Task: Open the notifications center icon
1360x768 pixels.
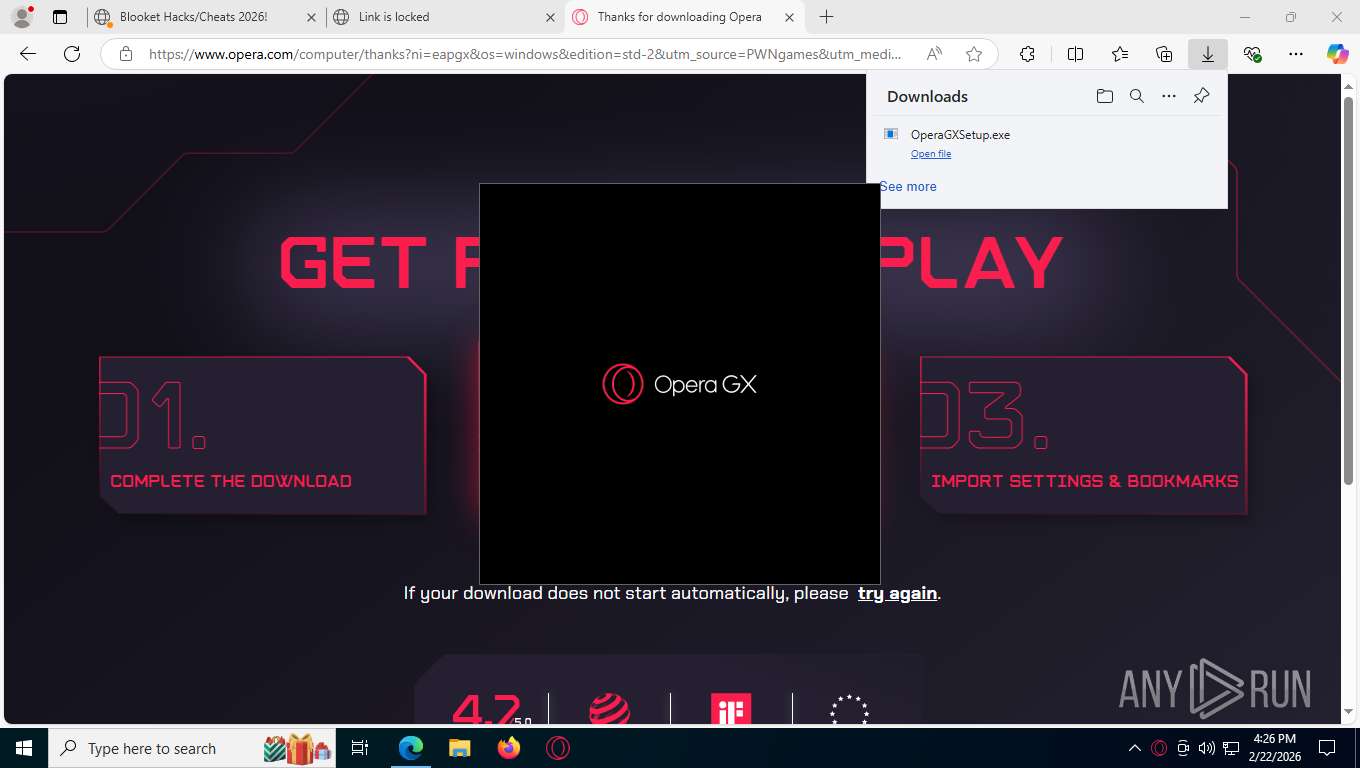Action: click(x=1327, y=748)
